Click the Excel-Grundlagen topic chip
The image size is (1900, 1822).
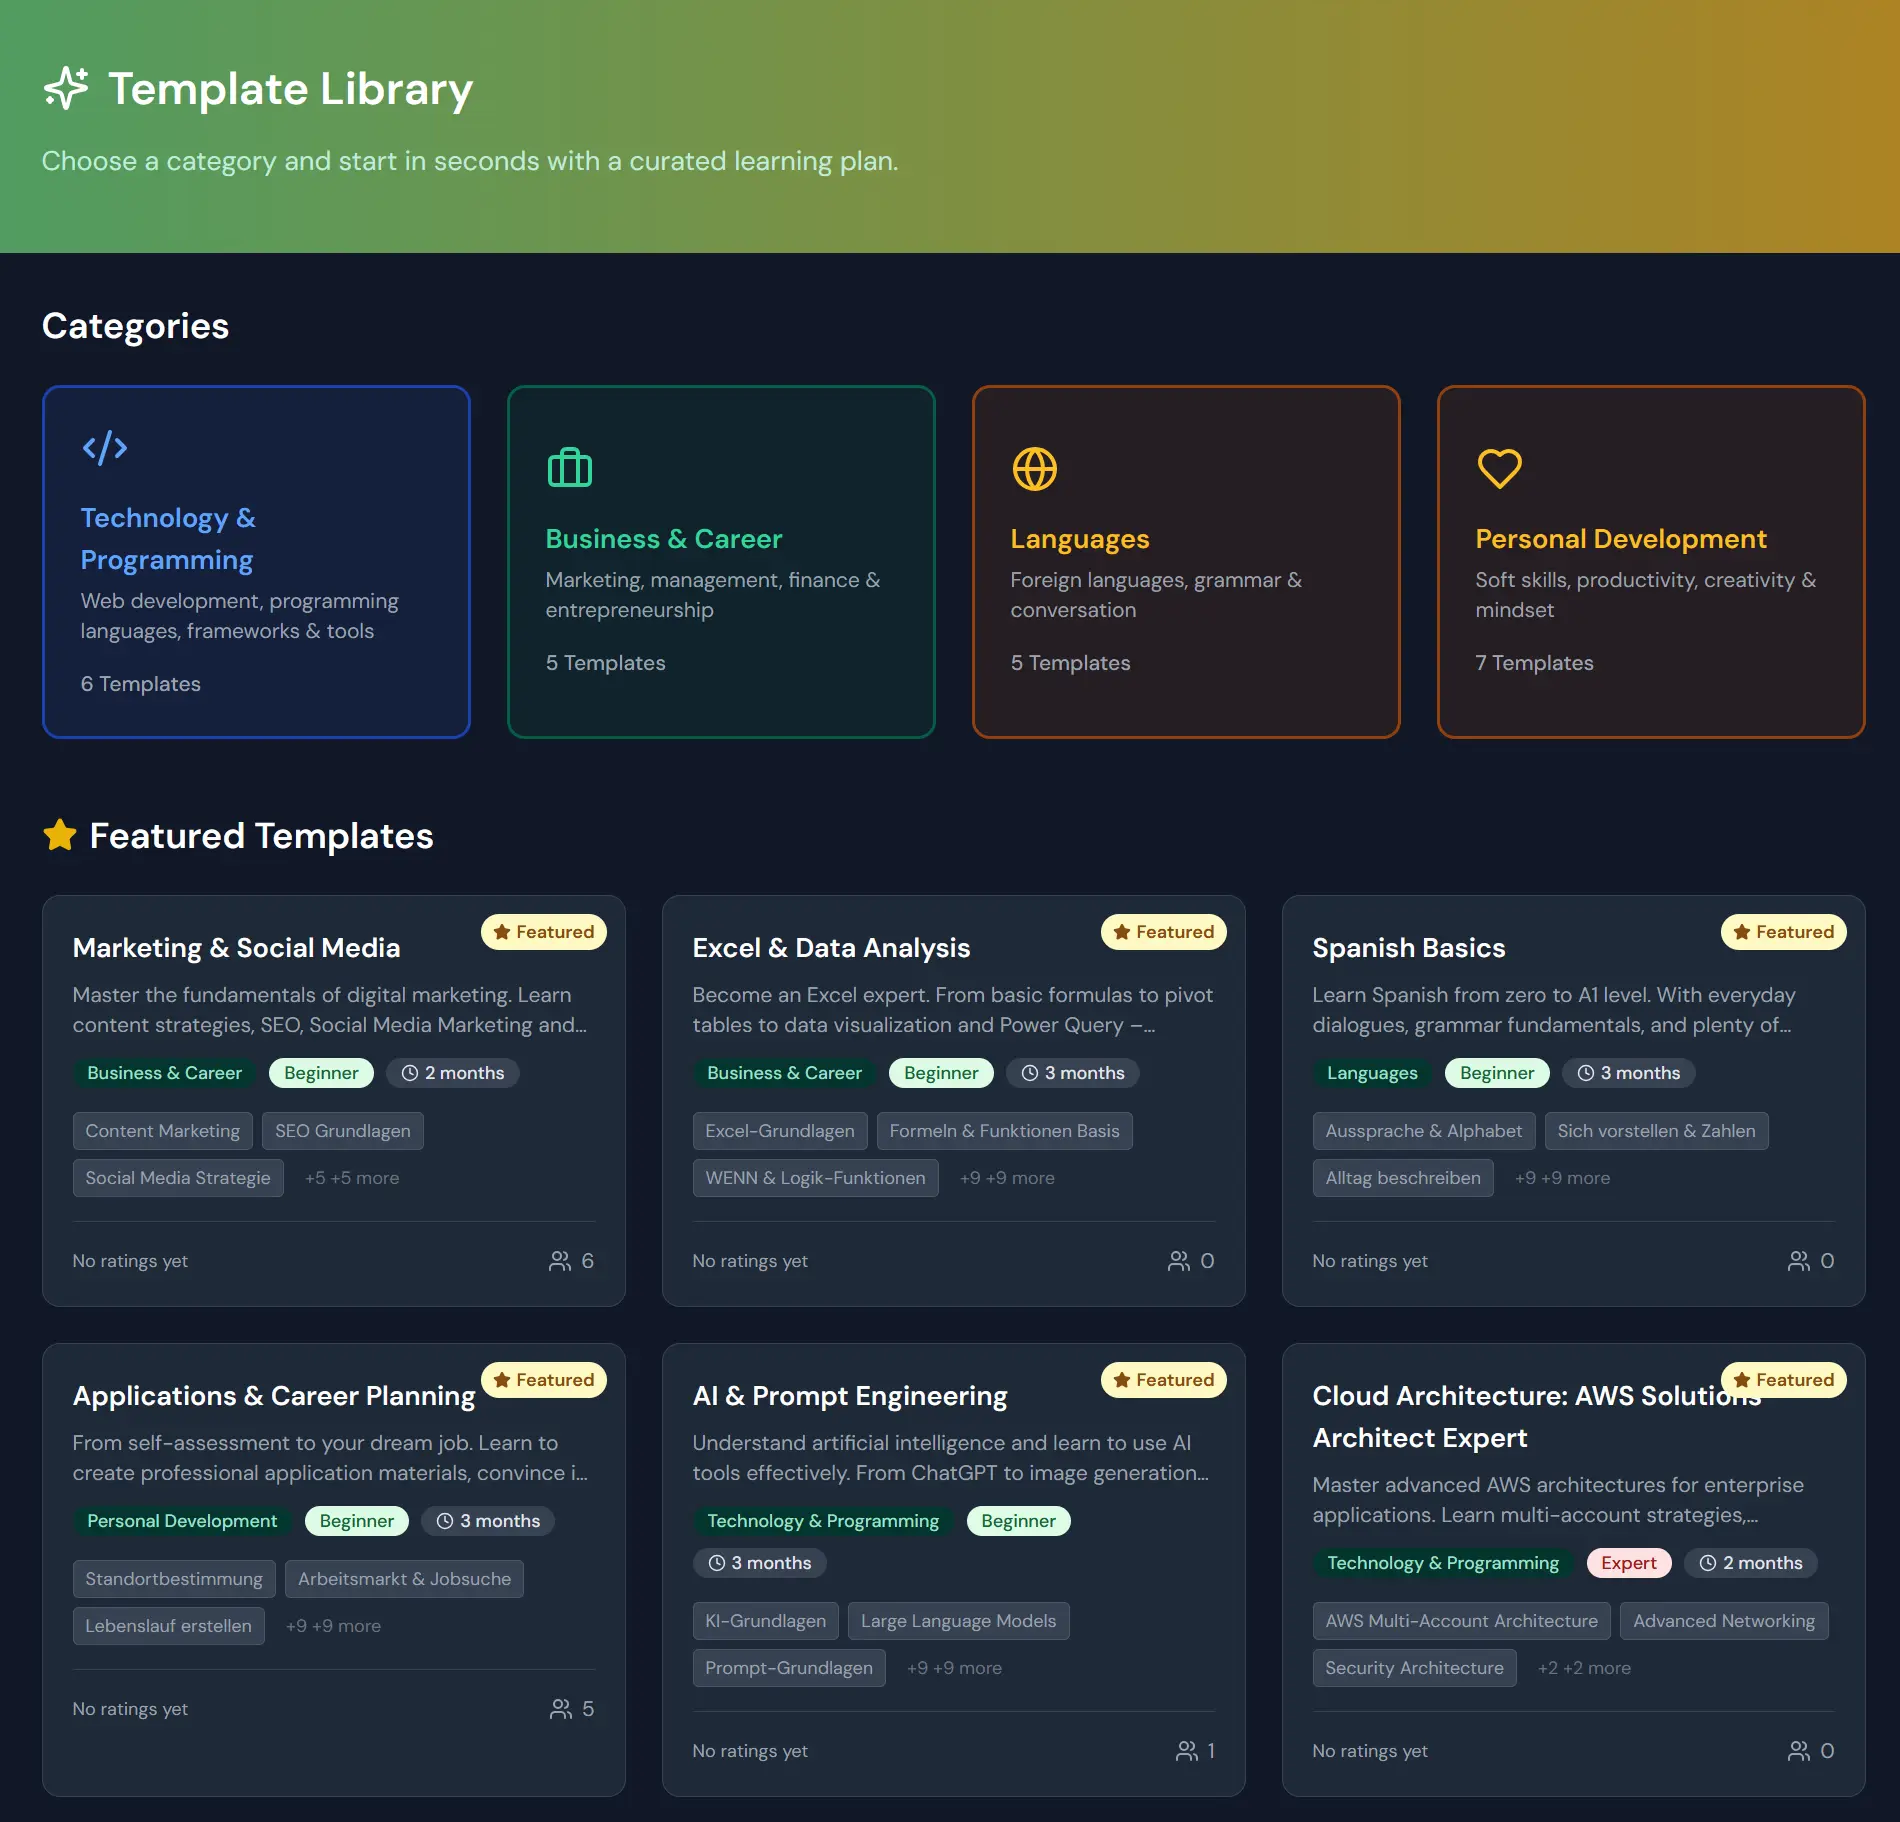780,1131
